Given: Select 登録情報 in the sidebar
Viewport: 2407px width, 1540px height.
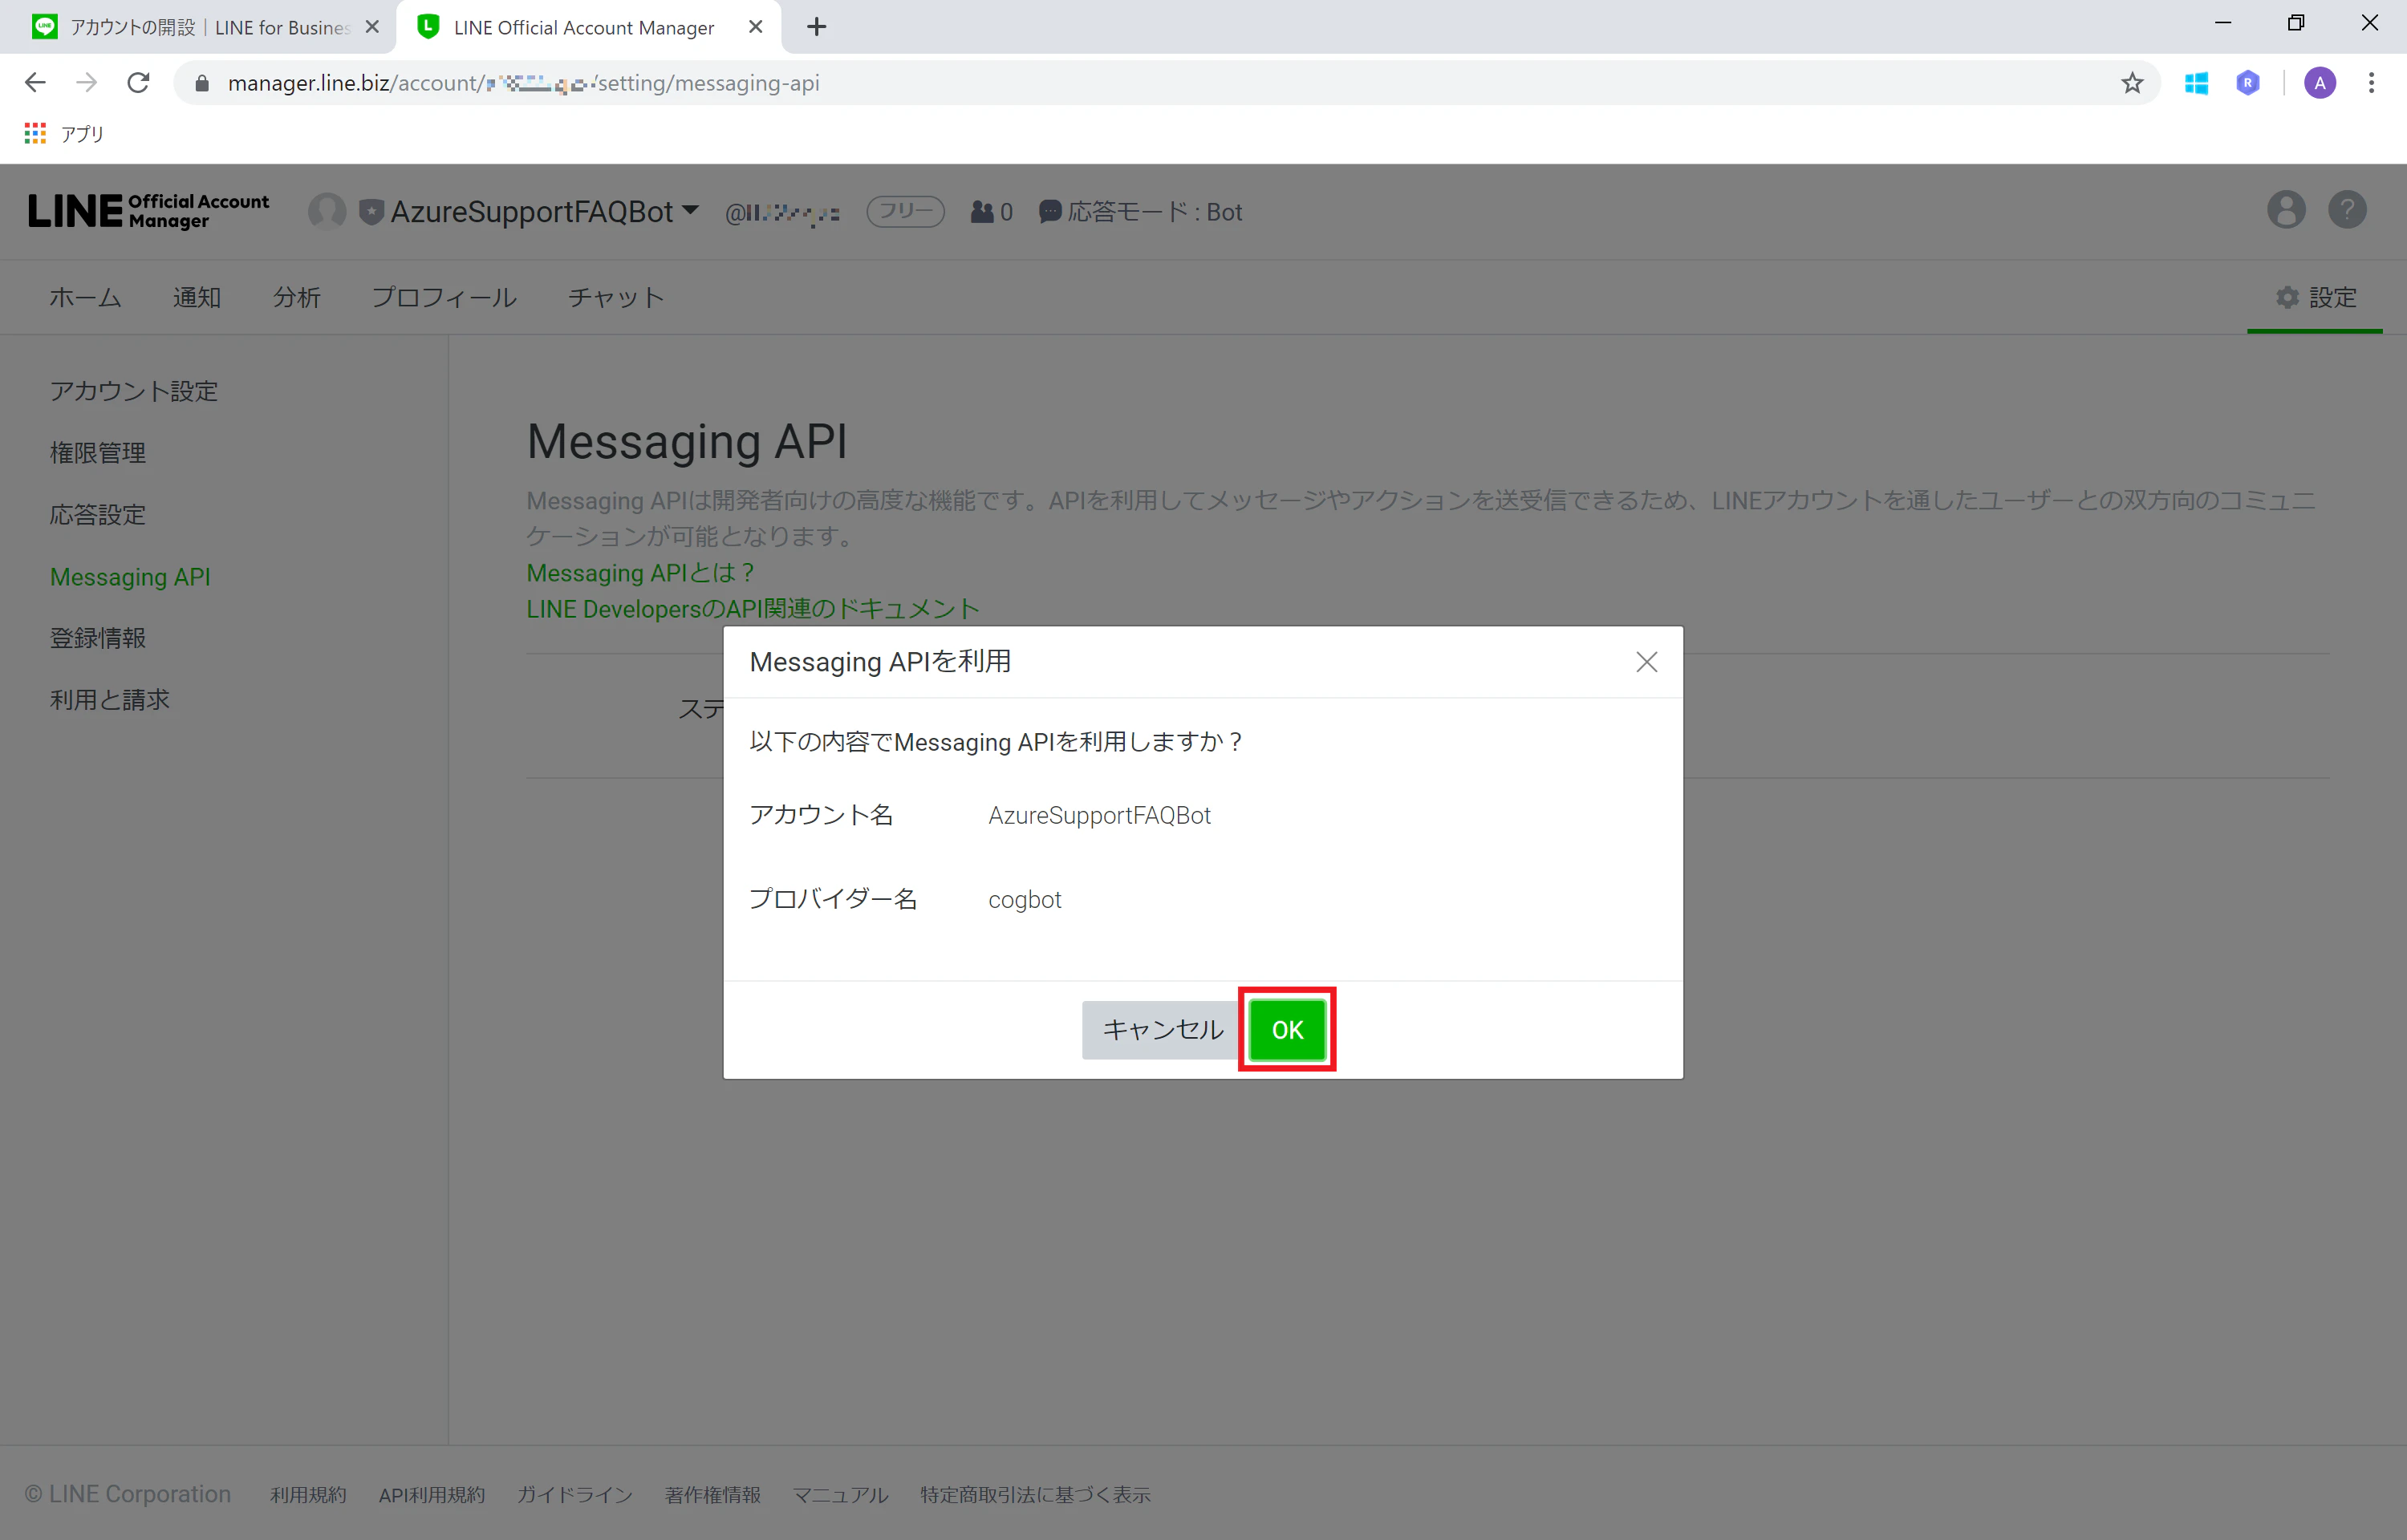Looking at the screenshot, I should click(x=98, y=638).
